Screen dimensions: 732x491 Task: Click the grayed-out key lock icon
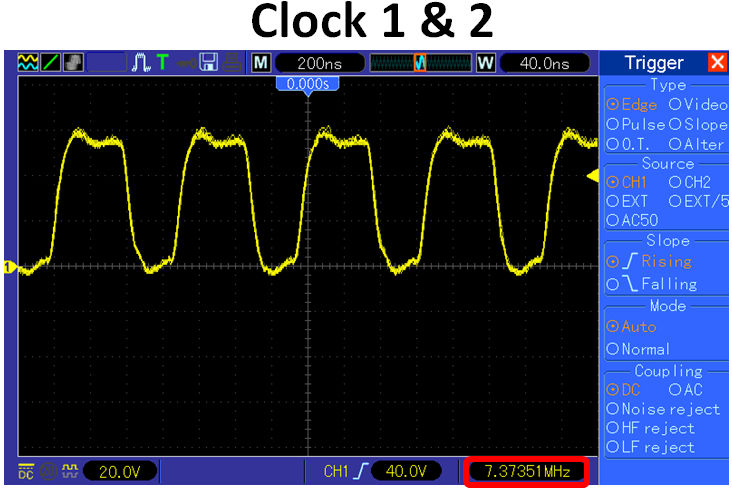187,63
